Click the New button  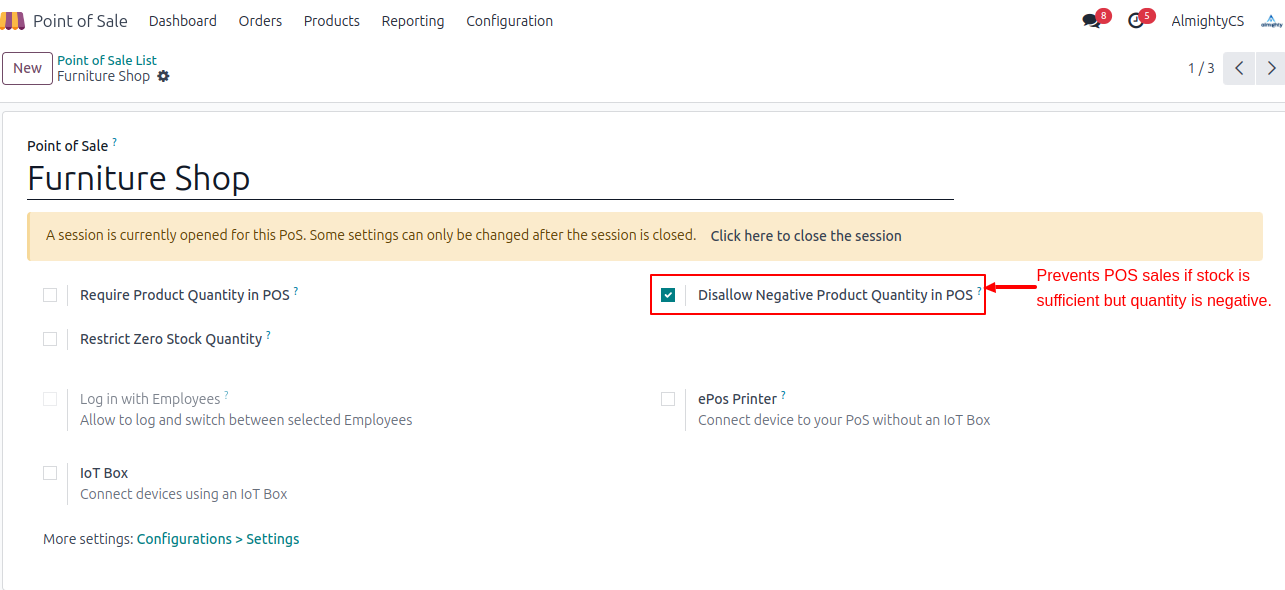pyautogui.click(x=27, y=68)
